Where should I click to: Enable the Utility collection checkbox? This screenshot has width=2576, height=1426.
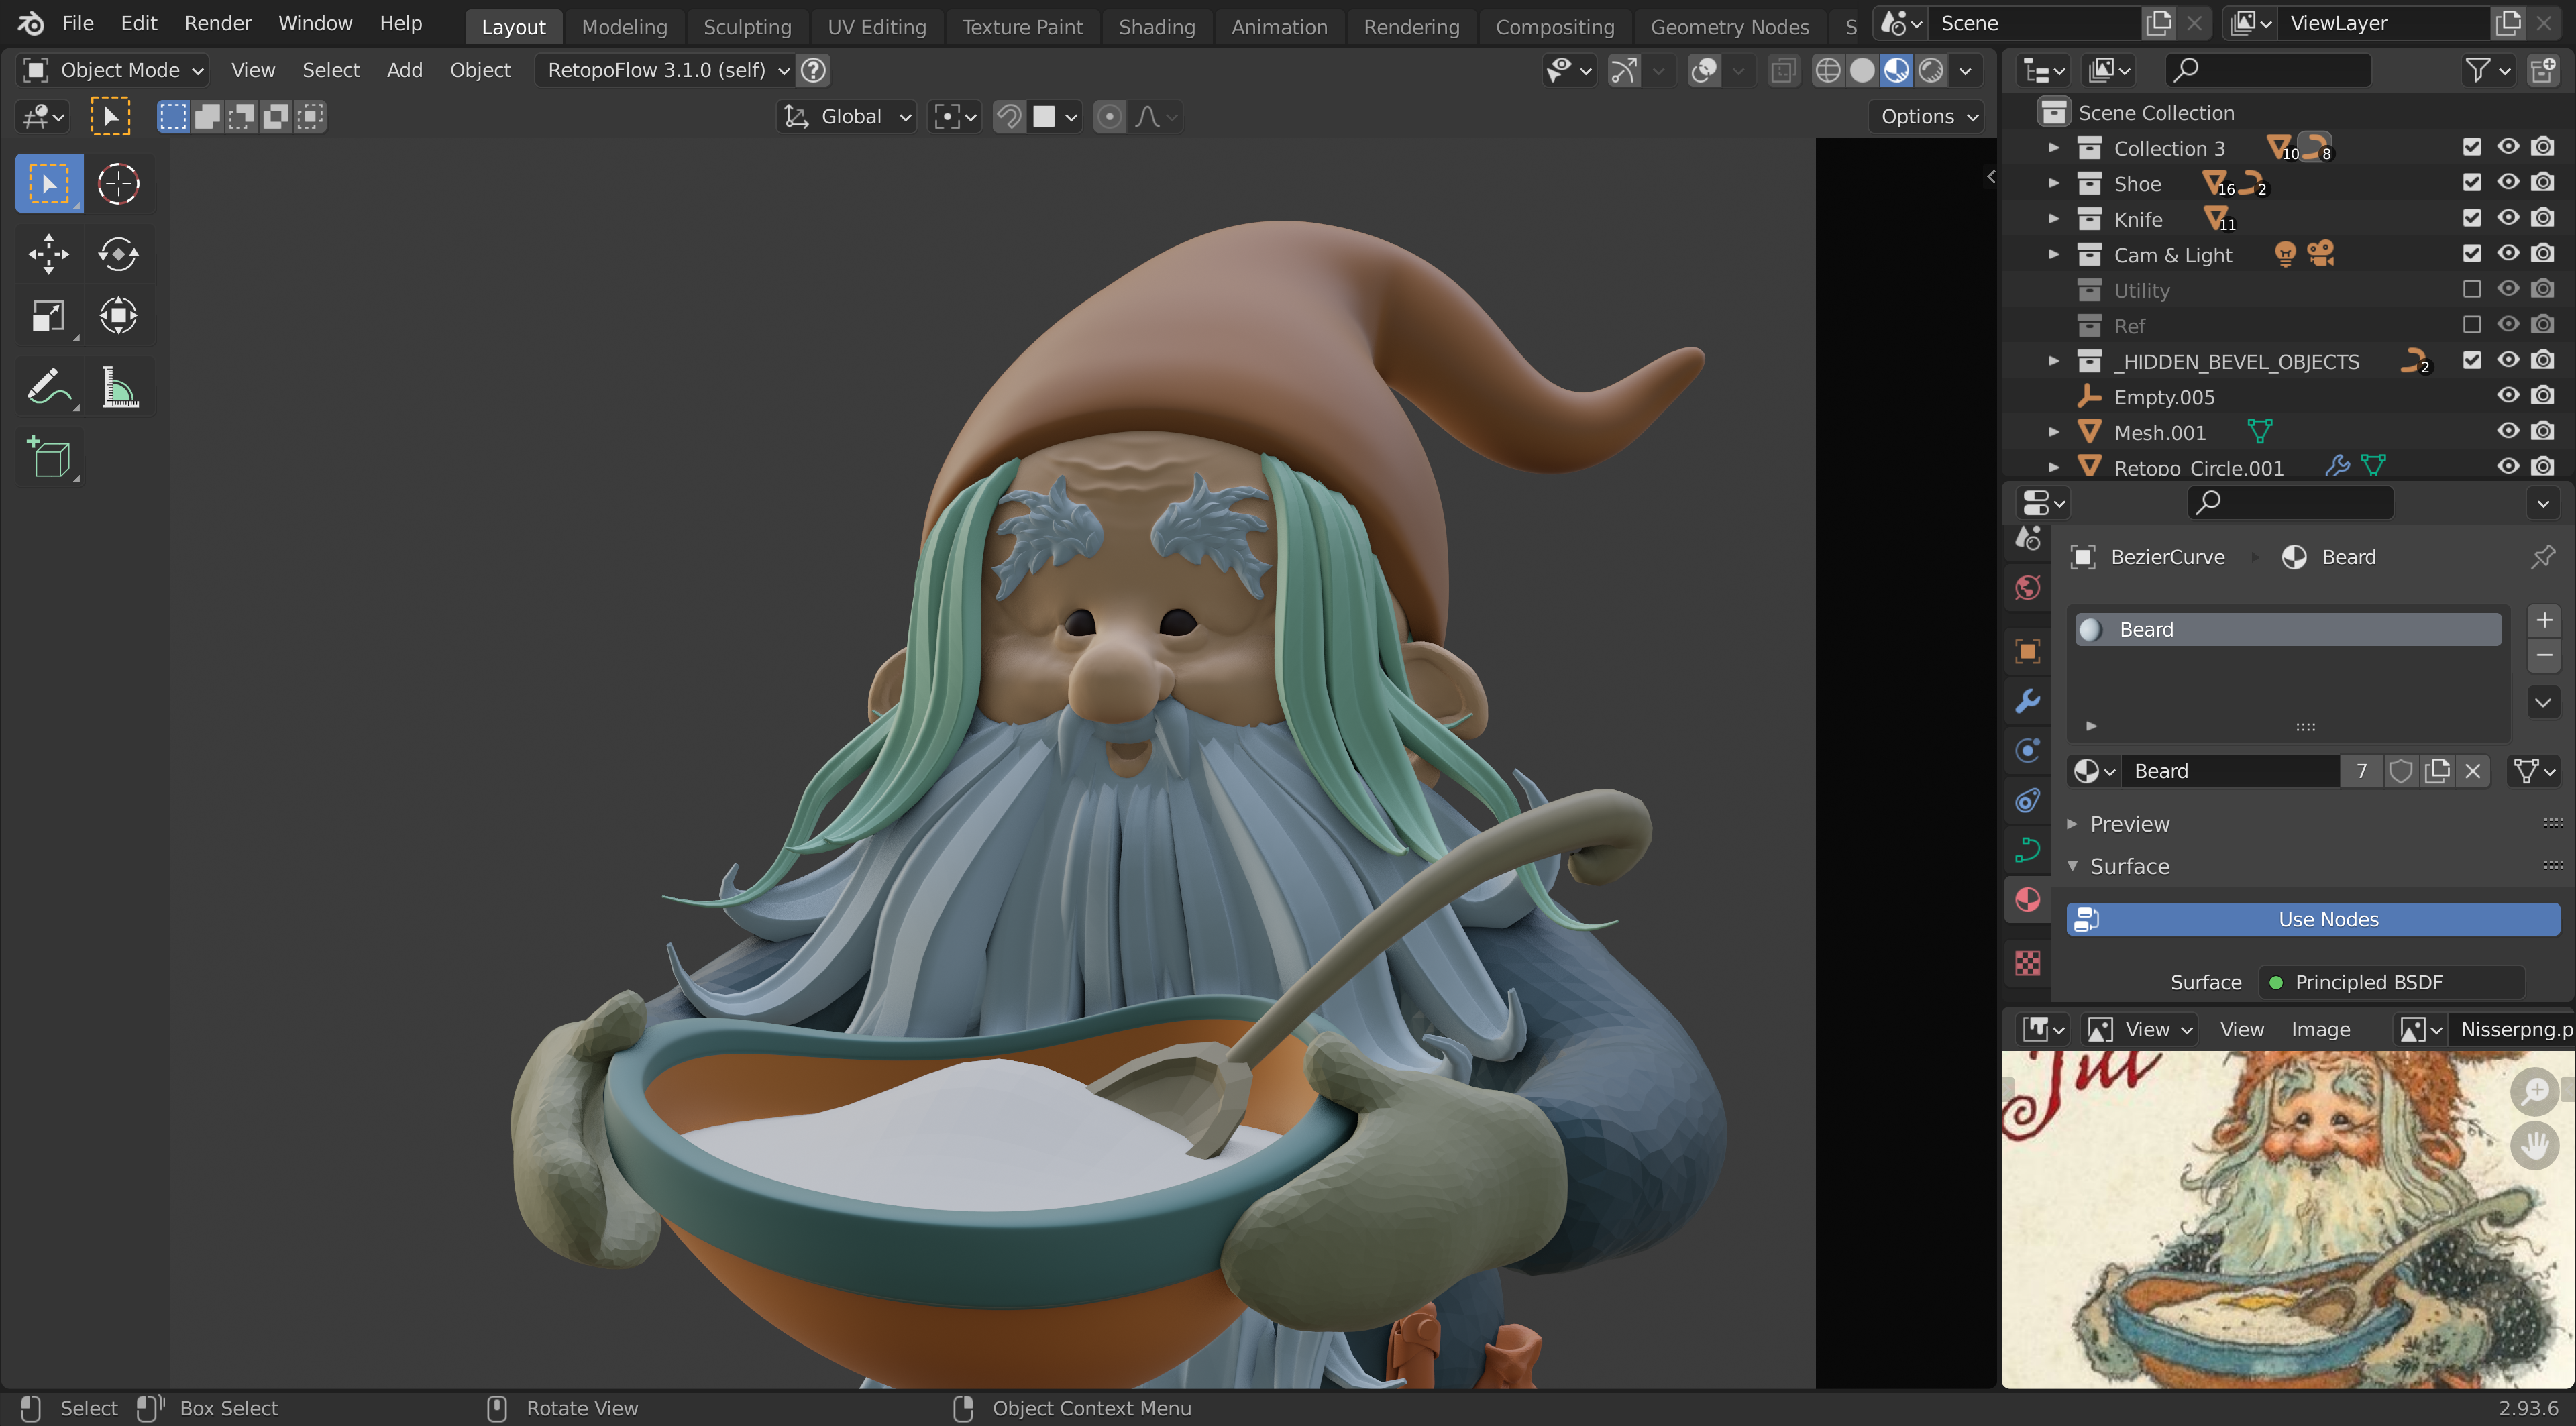click(x=2472, y=290)
